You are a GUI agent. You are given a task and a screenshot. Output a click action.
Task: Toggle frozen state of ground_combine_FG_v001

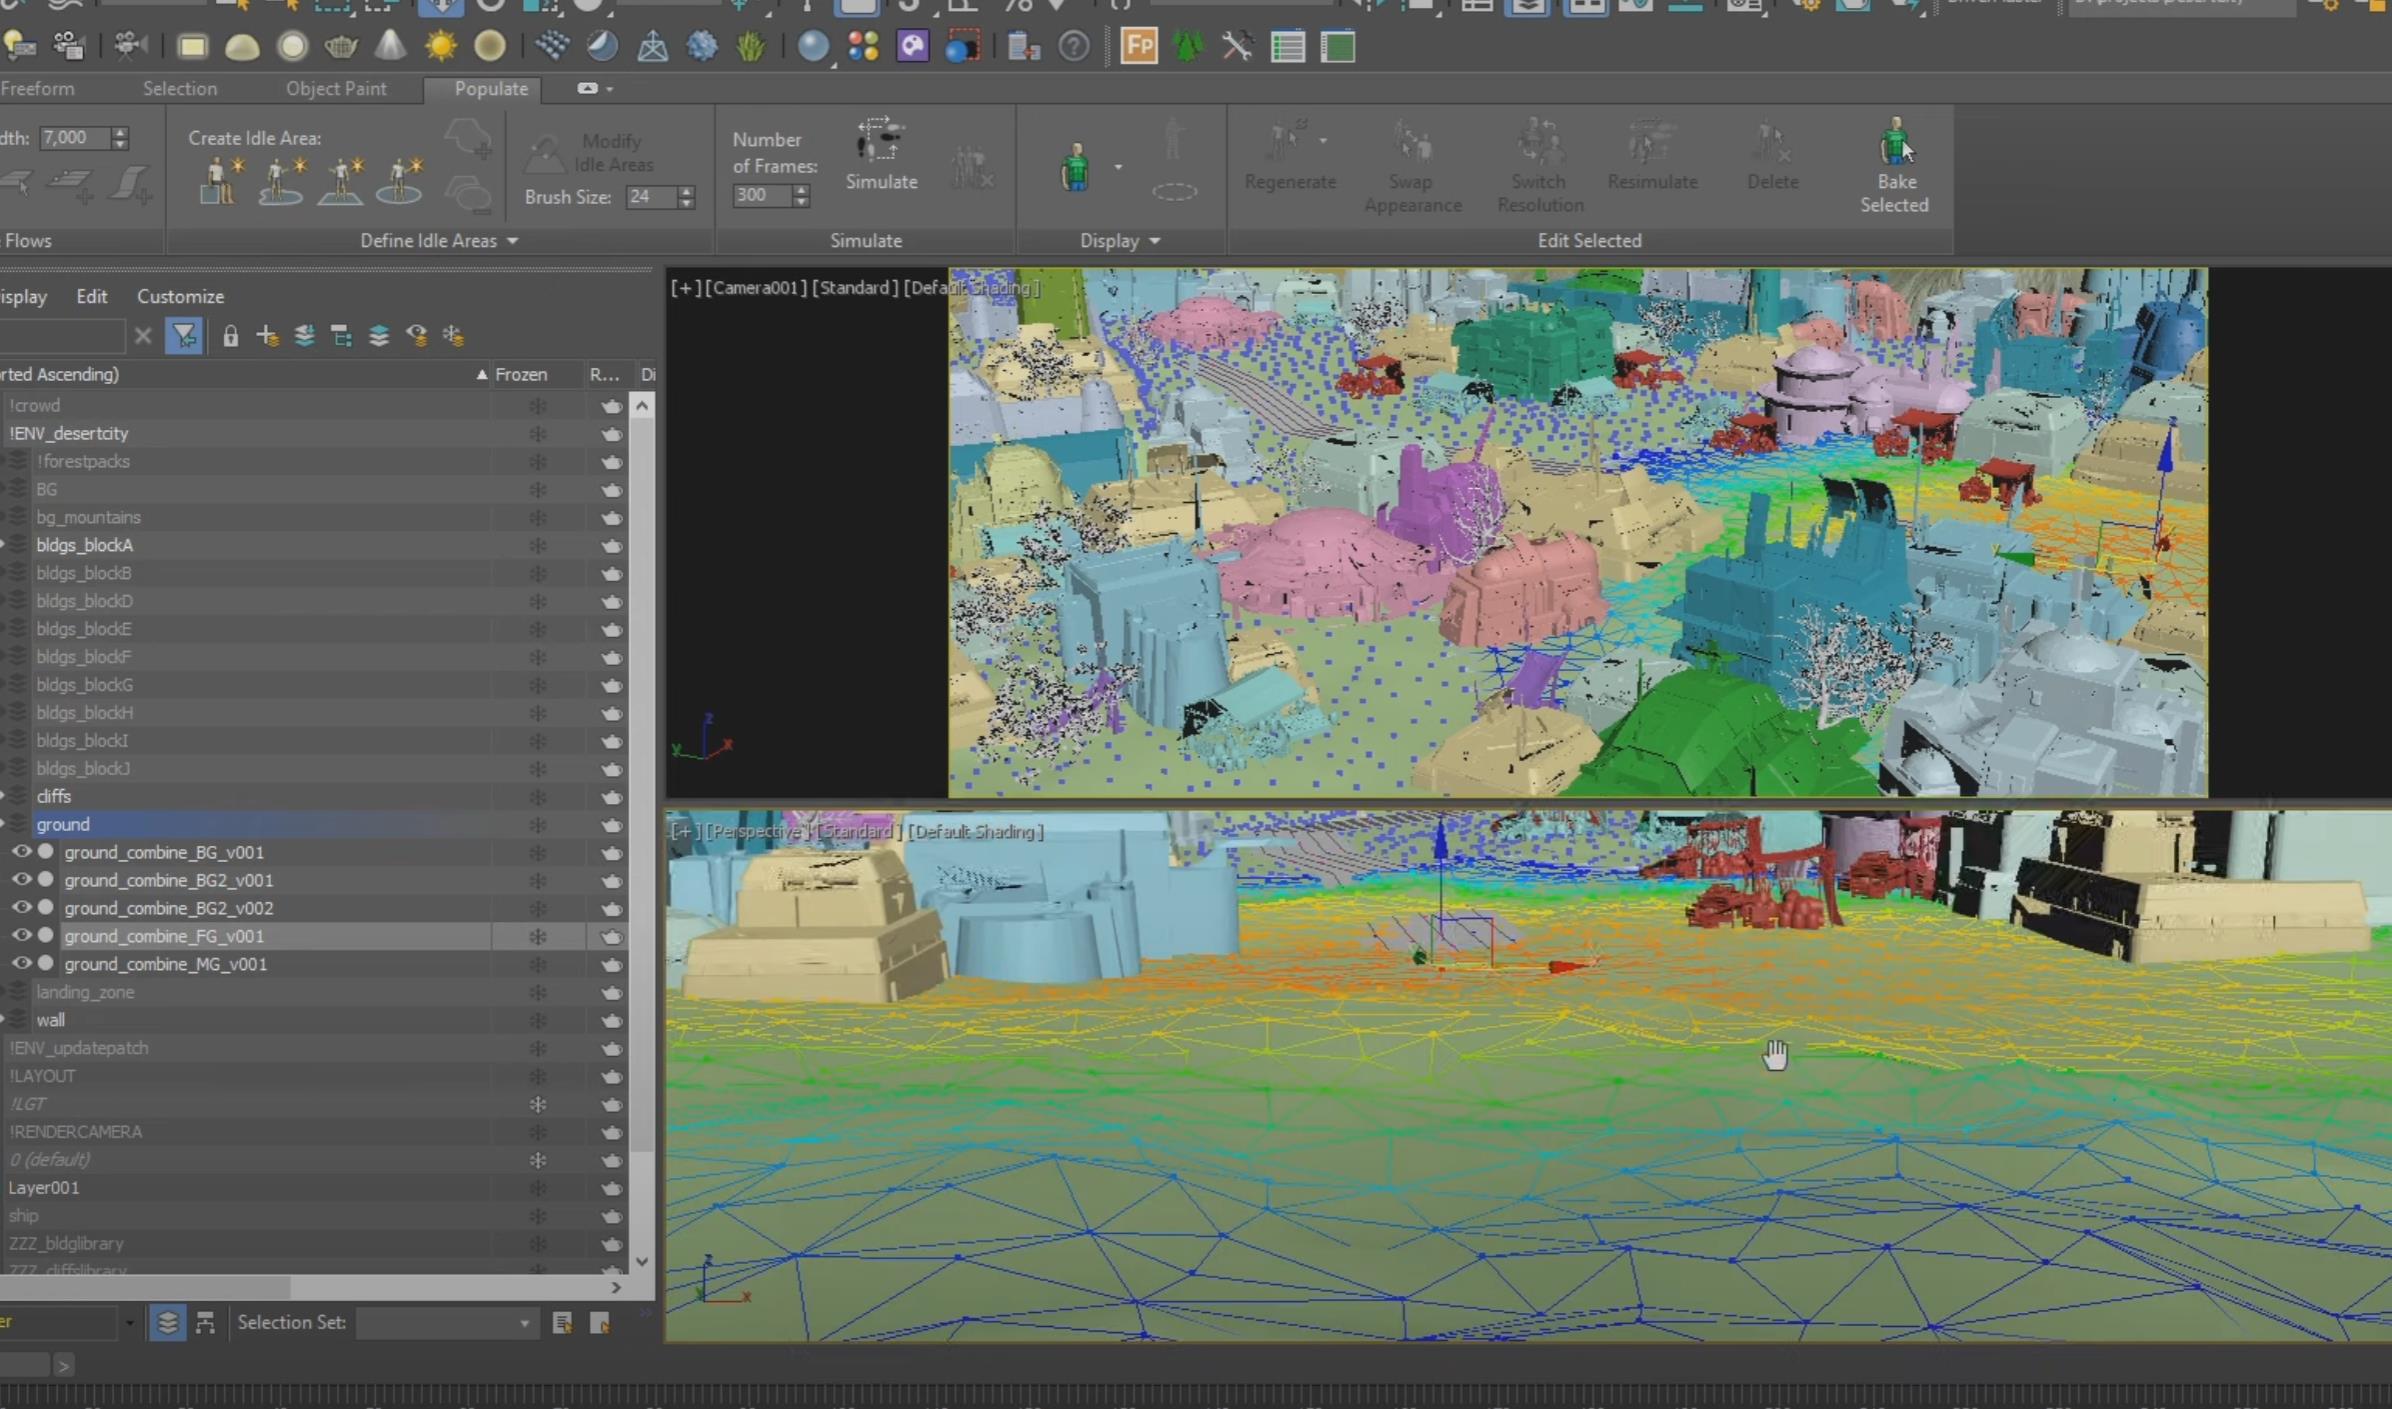pos(538,936)
